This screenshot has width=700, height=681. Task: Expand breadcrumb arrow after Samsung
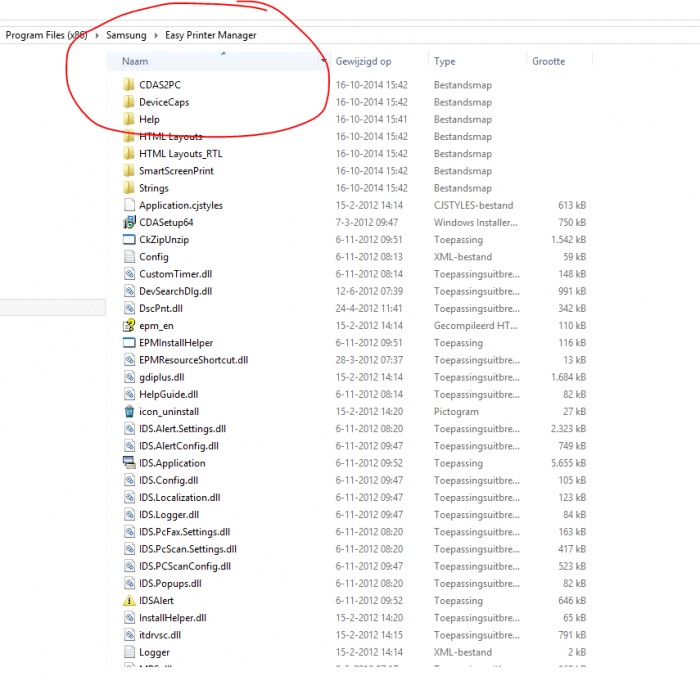[x=156, y=35]
